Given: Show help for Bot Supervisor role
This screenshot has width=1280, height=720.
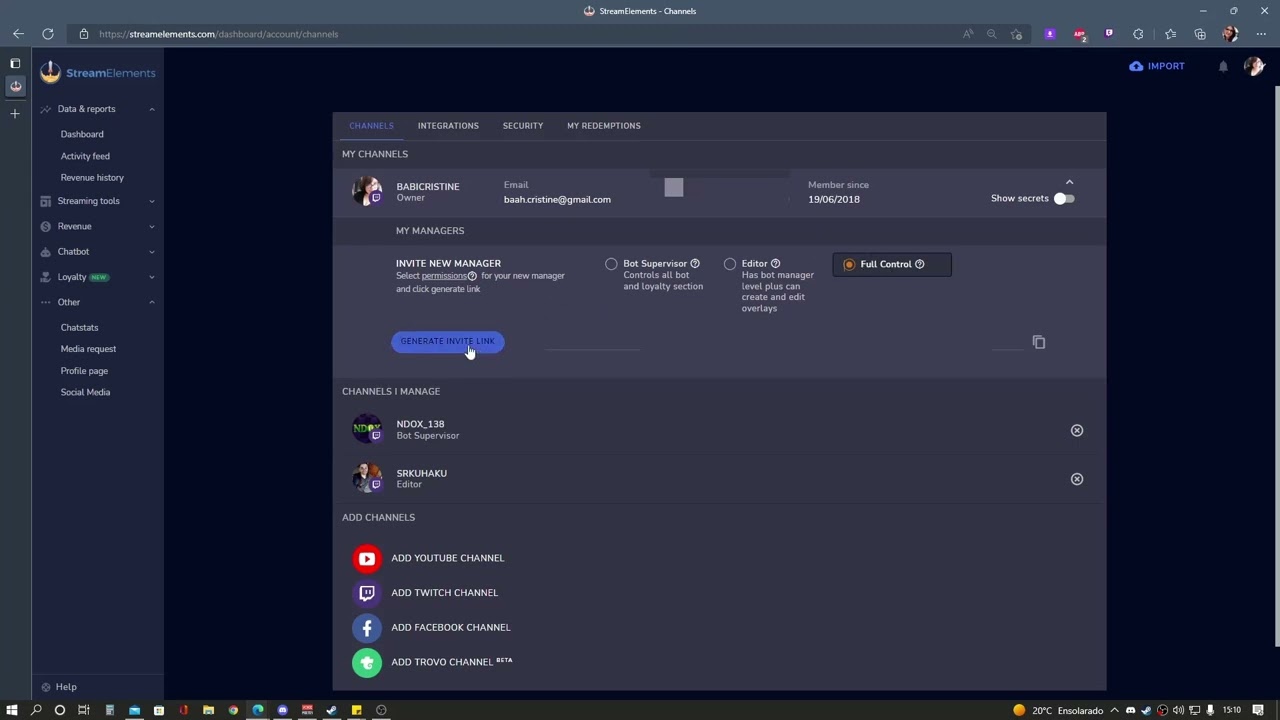Looking at the screenshot, I should [695, 264].
